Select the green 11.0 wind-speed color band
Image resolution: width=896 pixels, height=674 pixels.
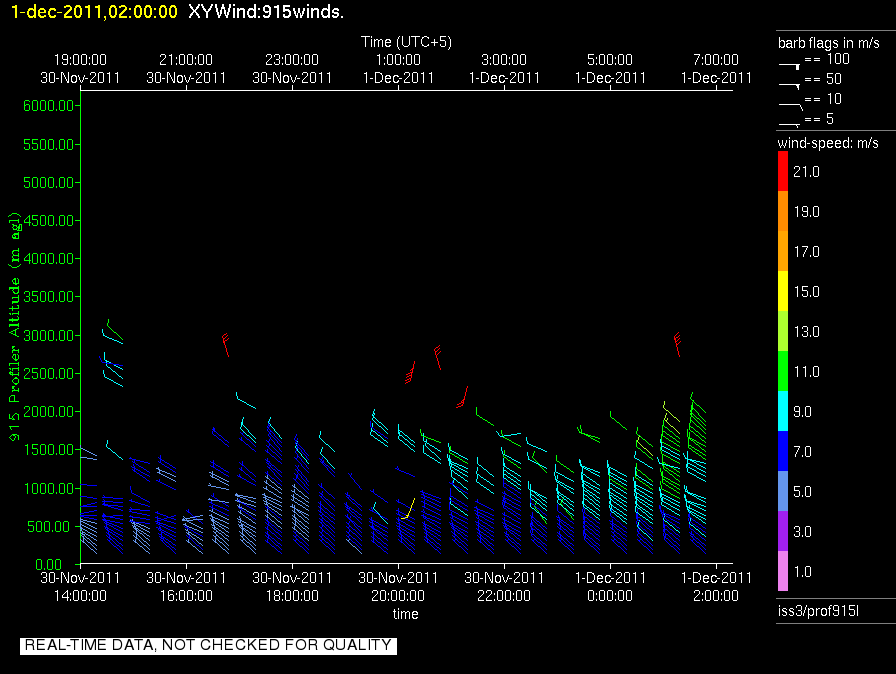coord(783,371)
